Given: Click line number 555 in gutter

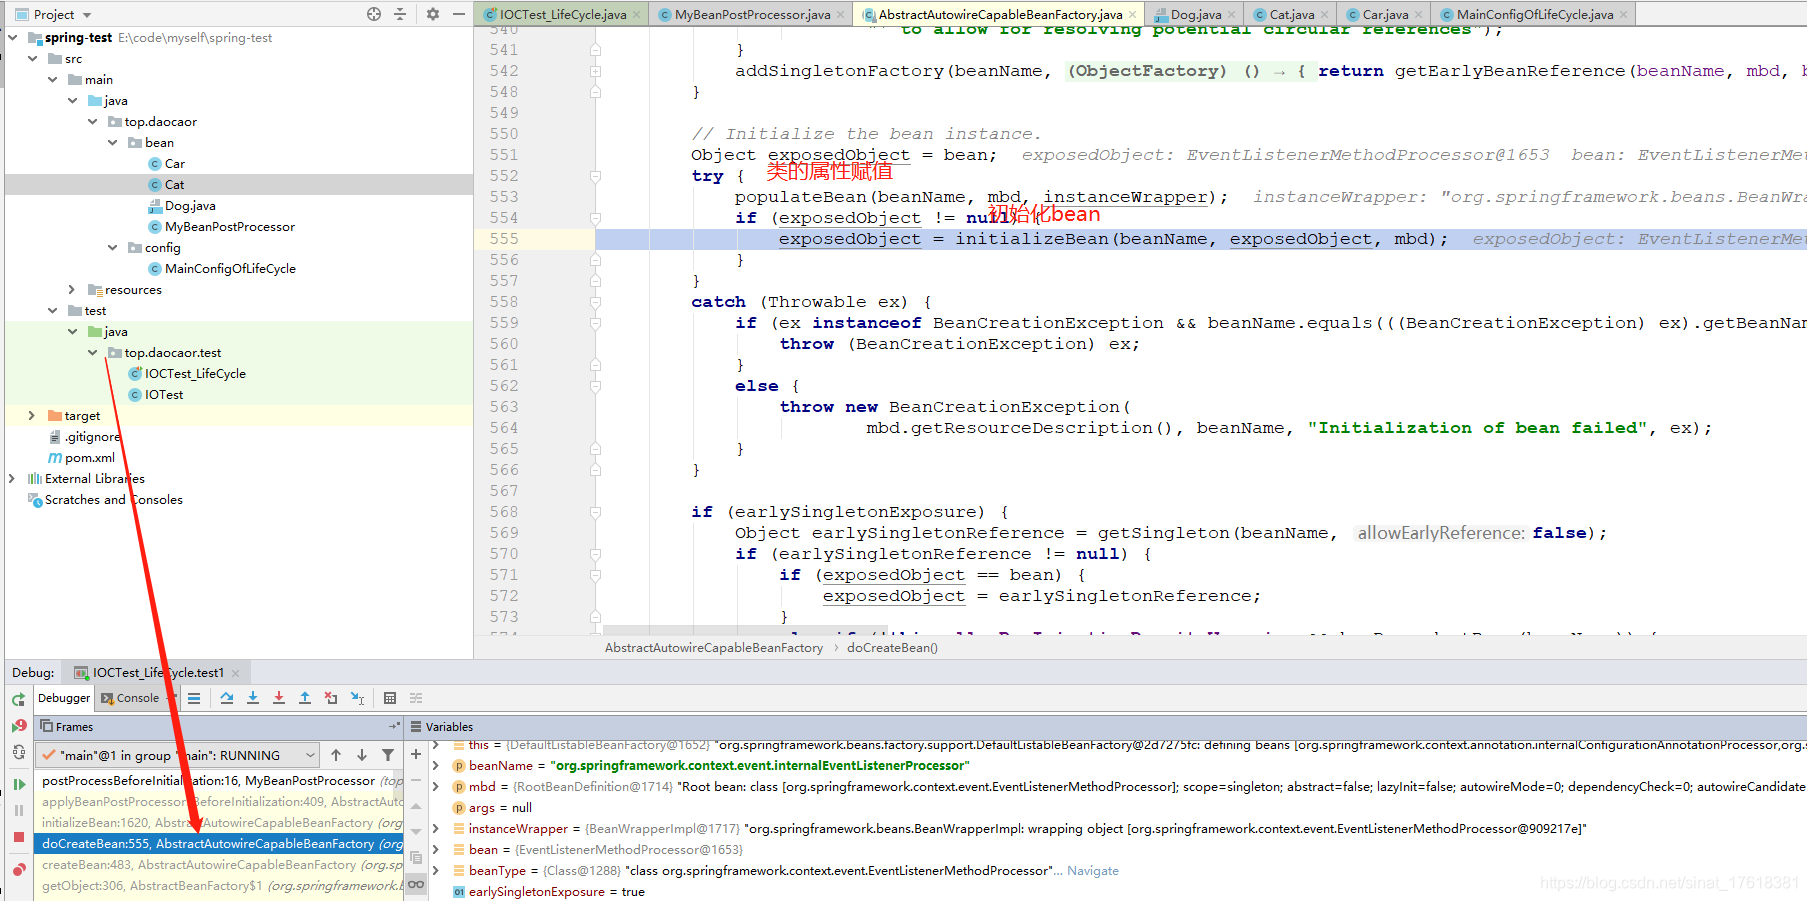Looking at the screenshot, I should [x=504, y=239].
